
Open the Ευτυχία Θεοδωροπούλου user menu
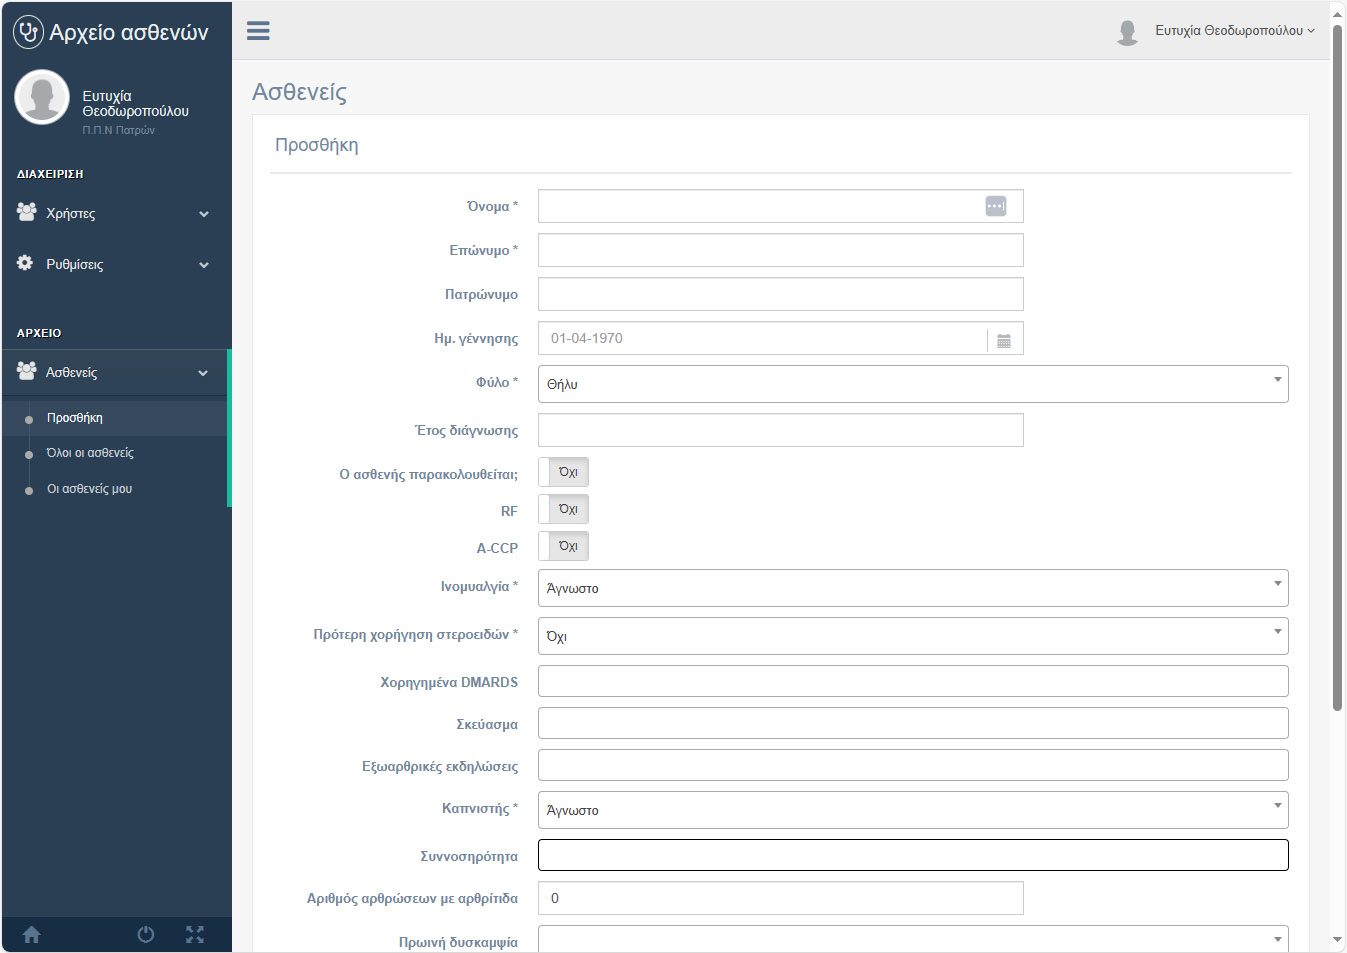(1234, 31)
